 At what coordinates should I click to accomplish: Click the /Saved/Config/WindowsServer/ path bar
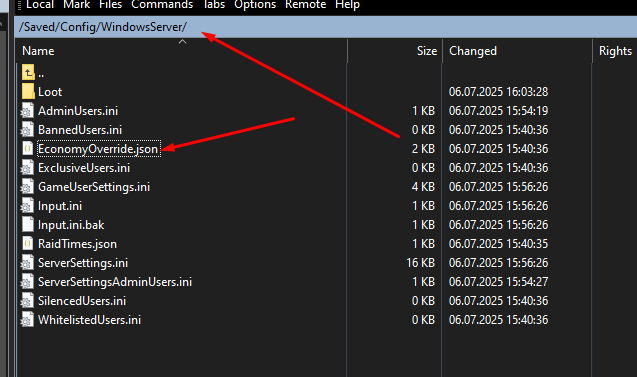pyautogui.click(x=326, y=27)
